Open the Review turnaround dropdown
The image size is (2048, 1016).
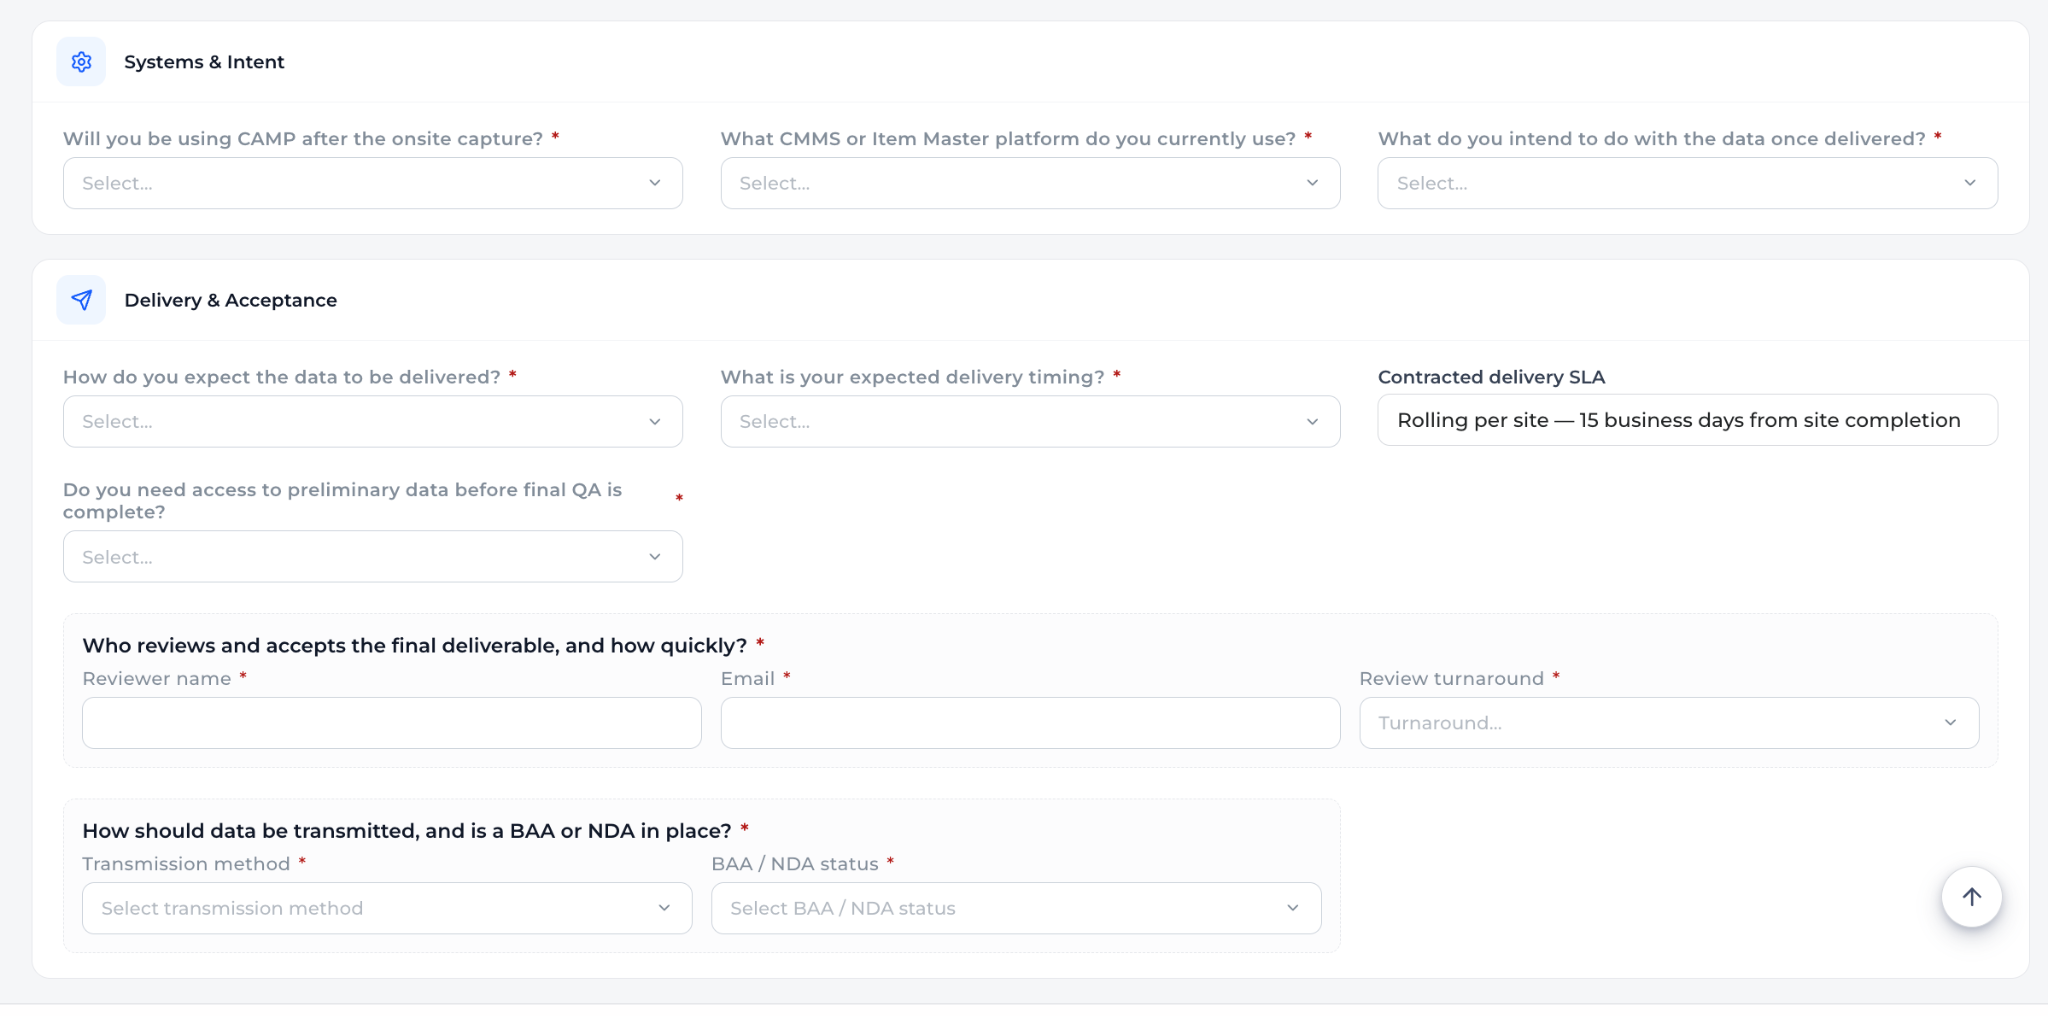pos(1669,723)
